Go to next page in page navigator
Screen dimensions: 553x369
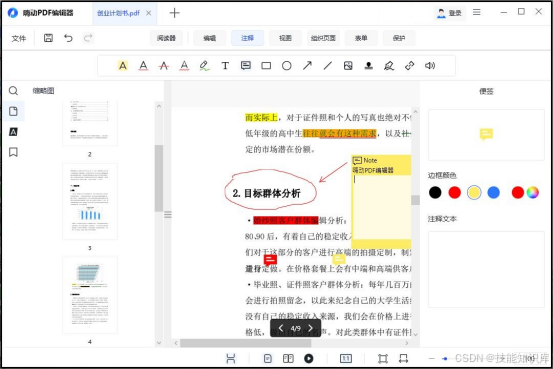[x=310, y=328]
